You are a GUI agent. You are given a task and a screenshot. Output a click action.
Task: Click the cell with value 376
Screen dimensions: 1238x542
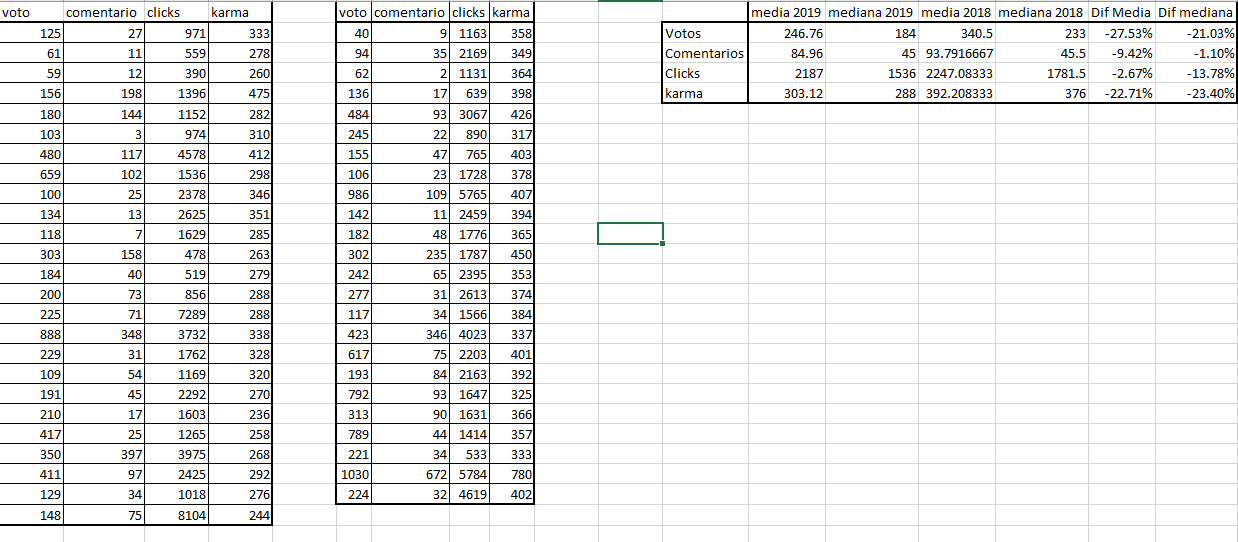click(x=1042, y=94)
